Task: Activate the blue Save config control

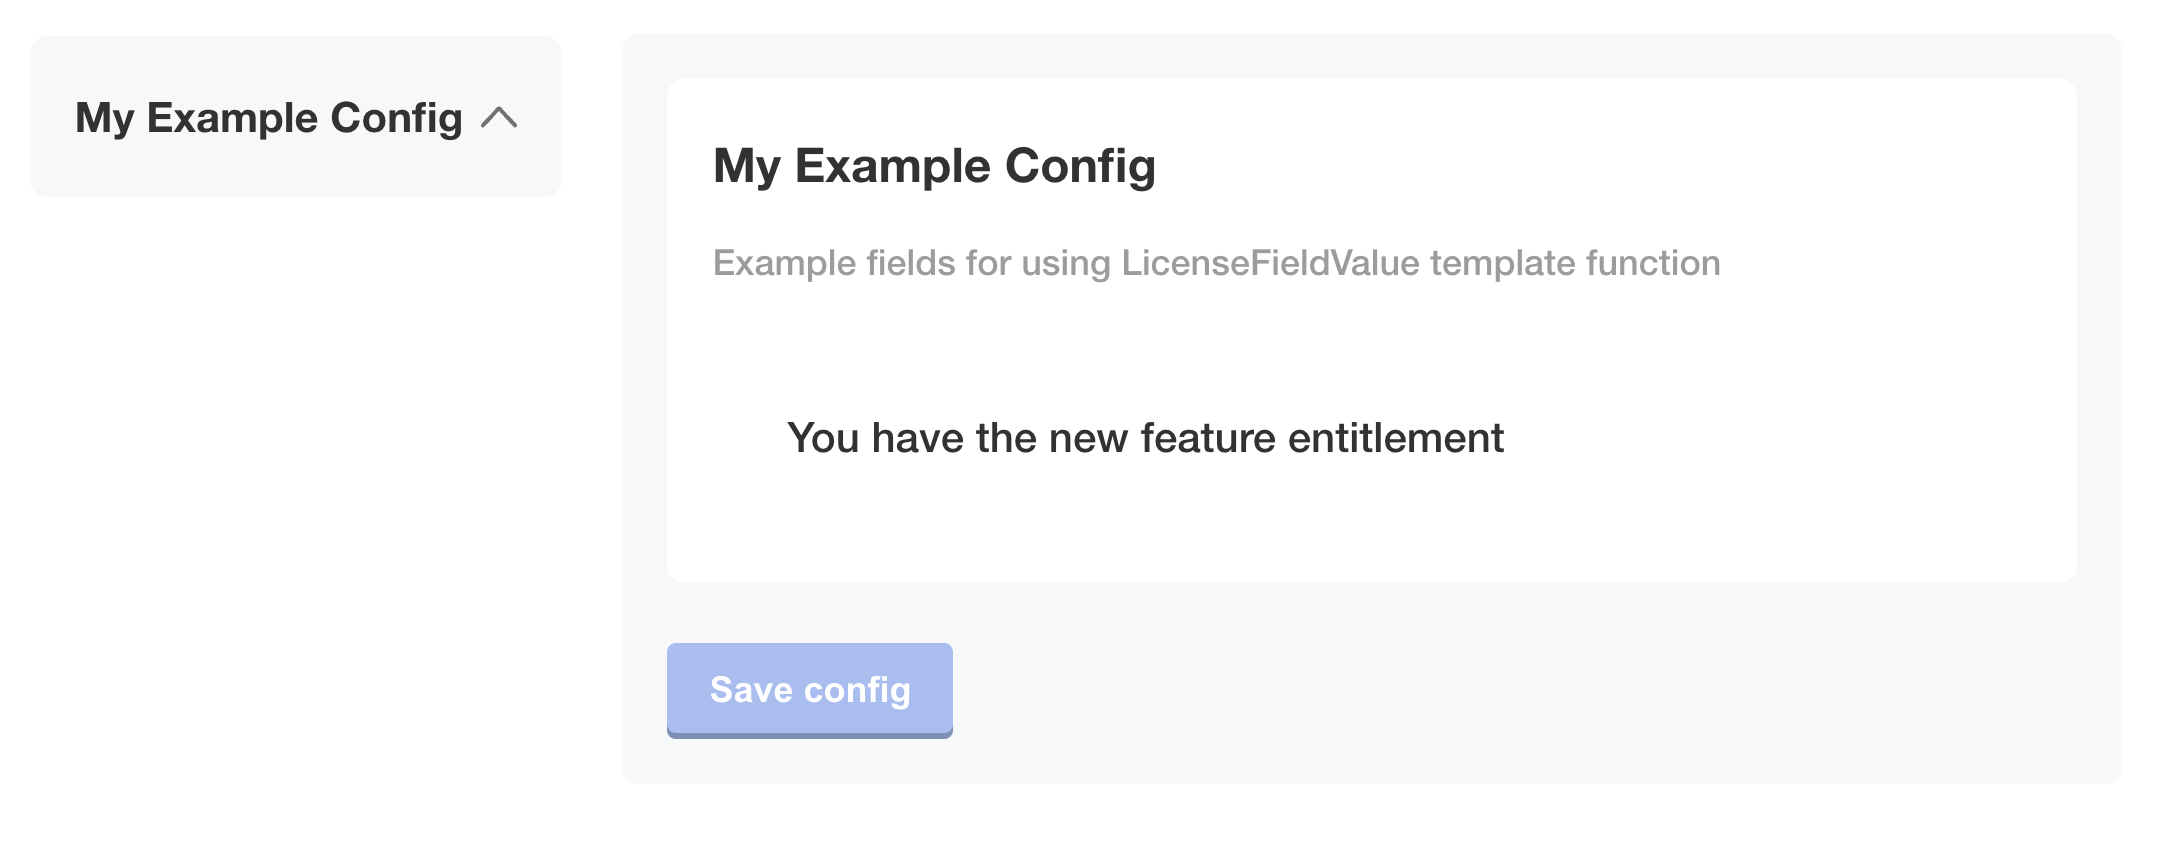Action: 809,689
